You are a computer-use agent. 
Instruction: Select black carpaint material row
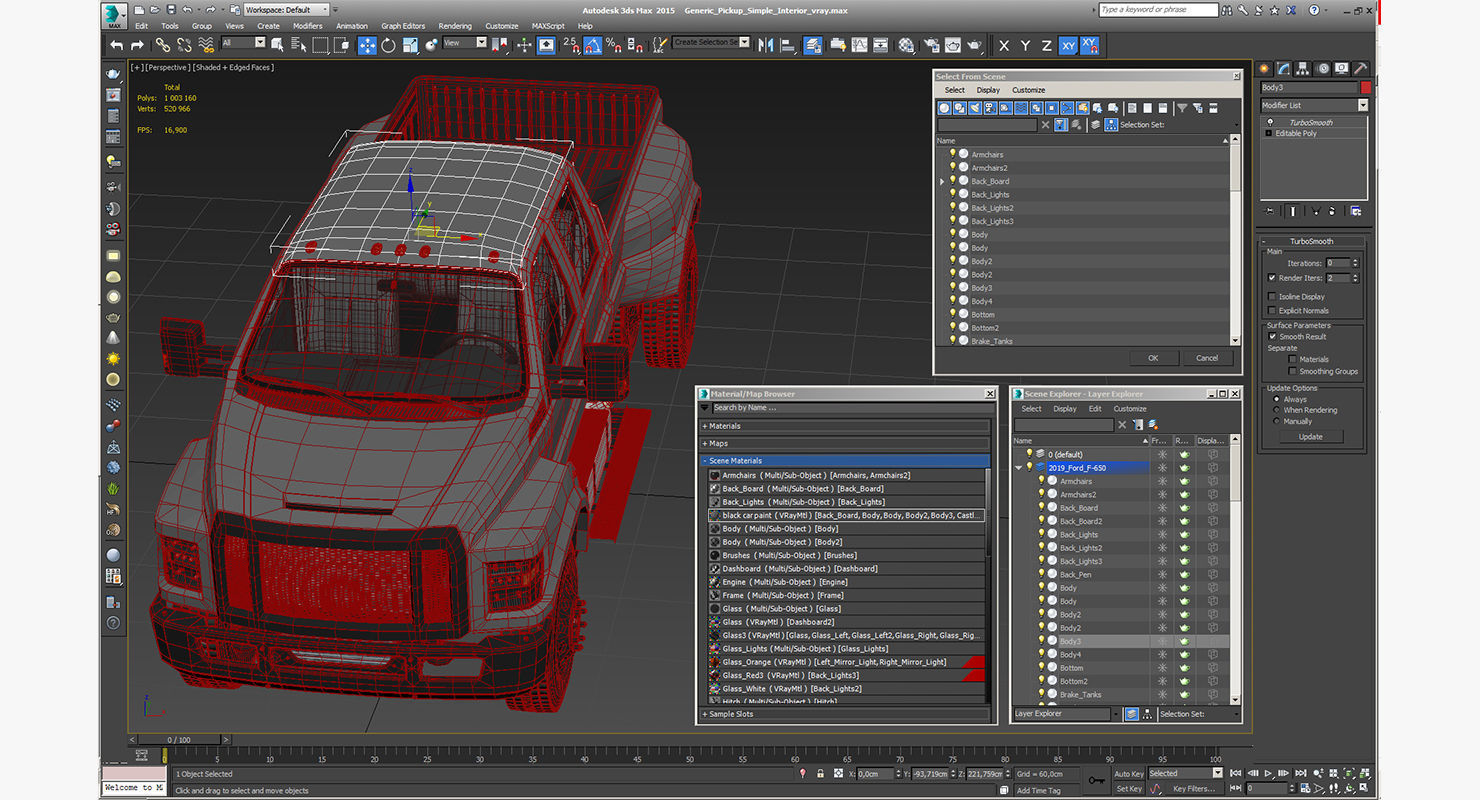846,515
